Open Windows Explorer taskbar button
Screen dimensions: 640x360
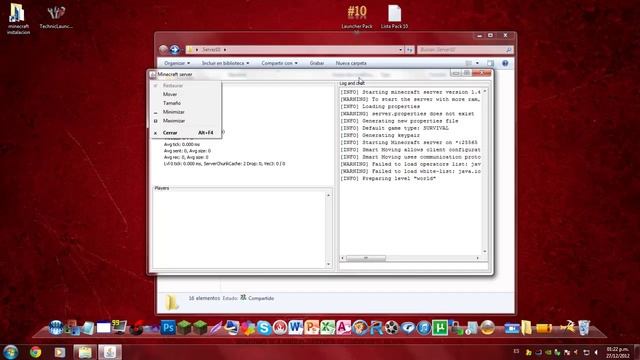point(85,352)
